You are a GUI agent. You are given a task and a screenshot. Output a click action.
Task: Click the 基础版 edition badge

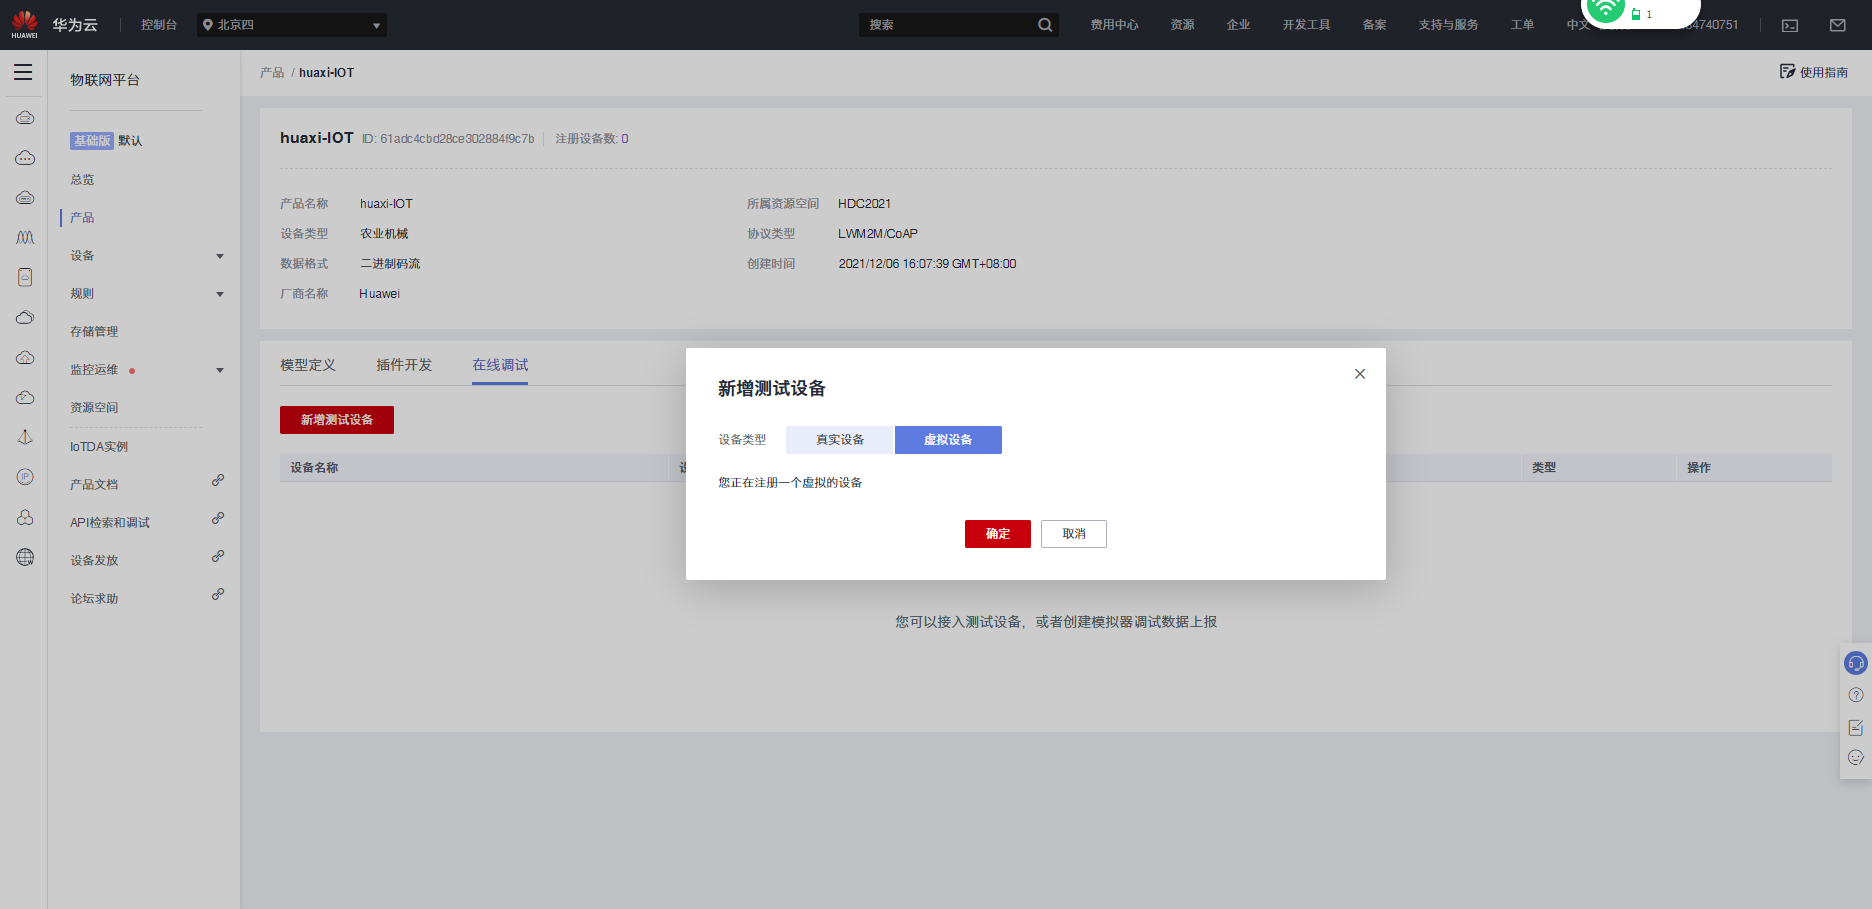pos(92,141)
